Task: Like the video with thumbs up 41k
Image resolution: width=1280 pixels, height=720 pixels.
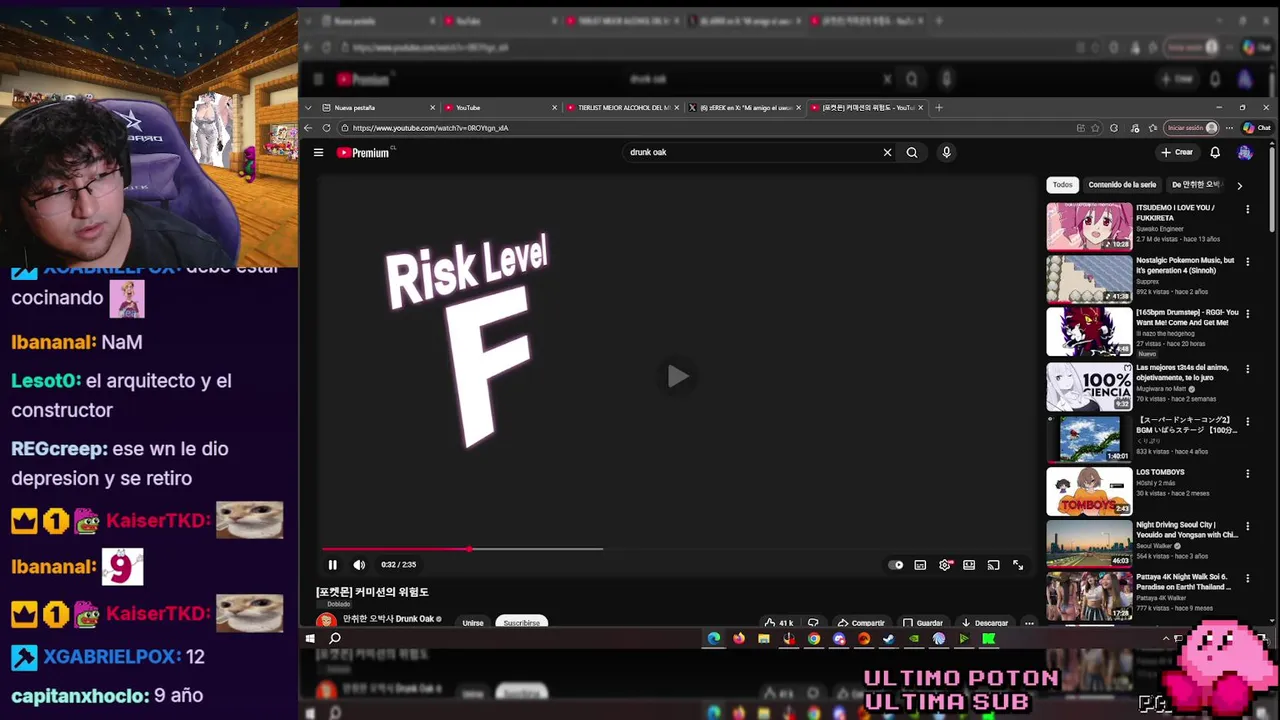Action: pos(779,622)
